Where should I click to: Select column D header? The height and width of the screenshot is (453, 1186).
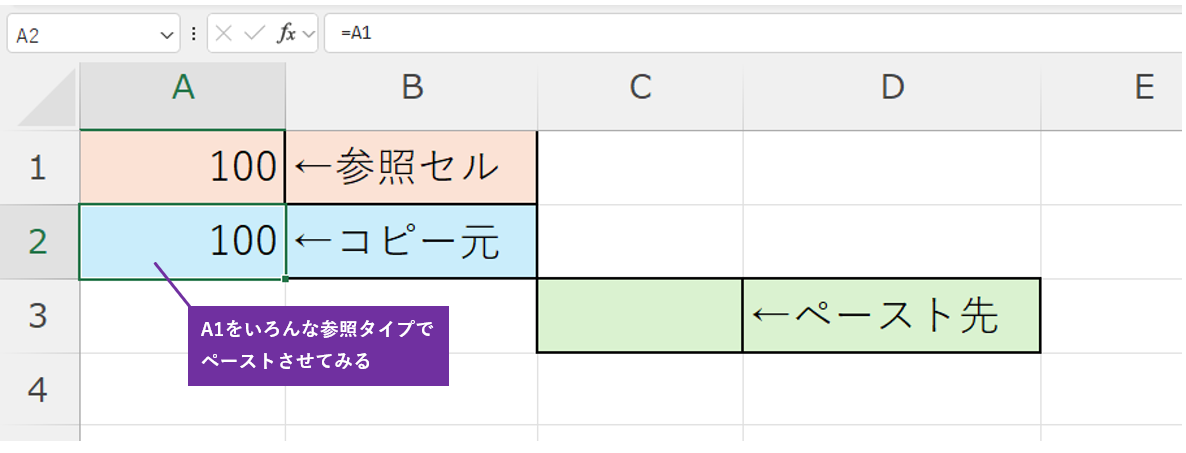tap(892, 88)
